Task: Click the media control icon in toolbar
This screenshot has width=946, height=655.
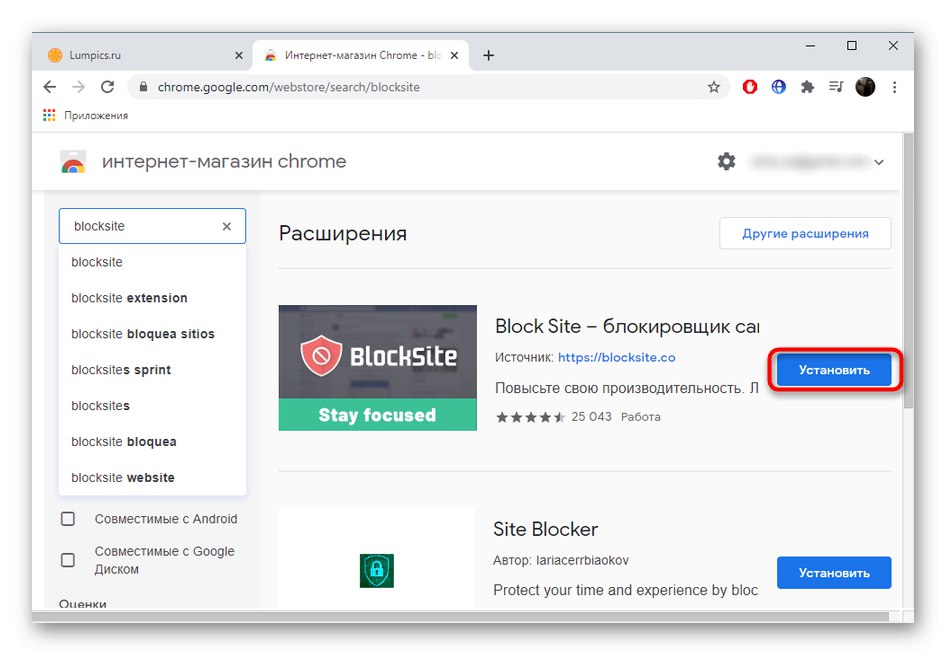Action: point(836,86)
